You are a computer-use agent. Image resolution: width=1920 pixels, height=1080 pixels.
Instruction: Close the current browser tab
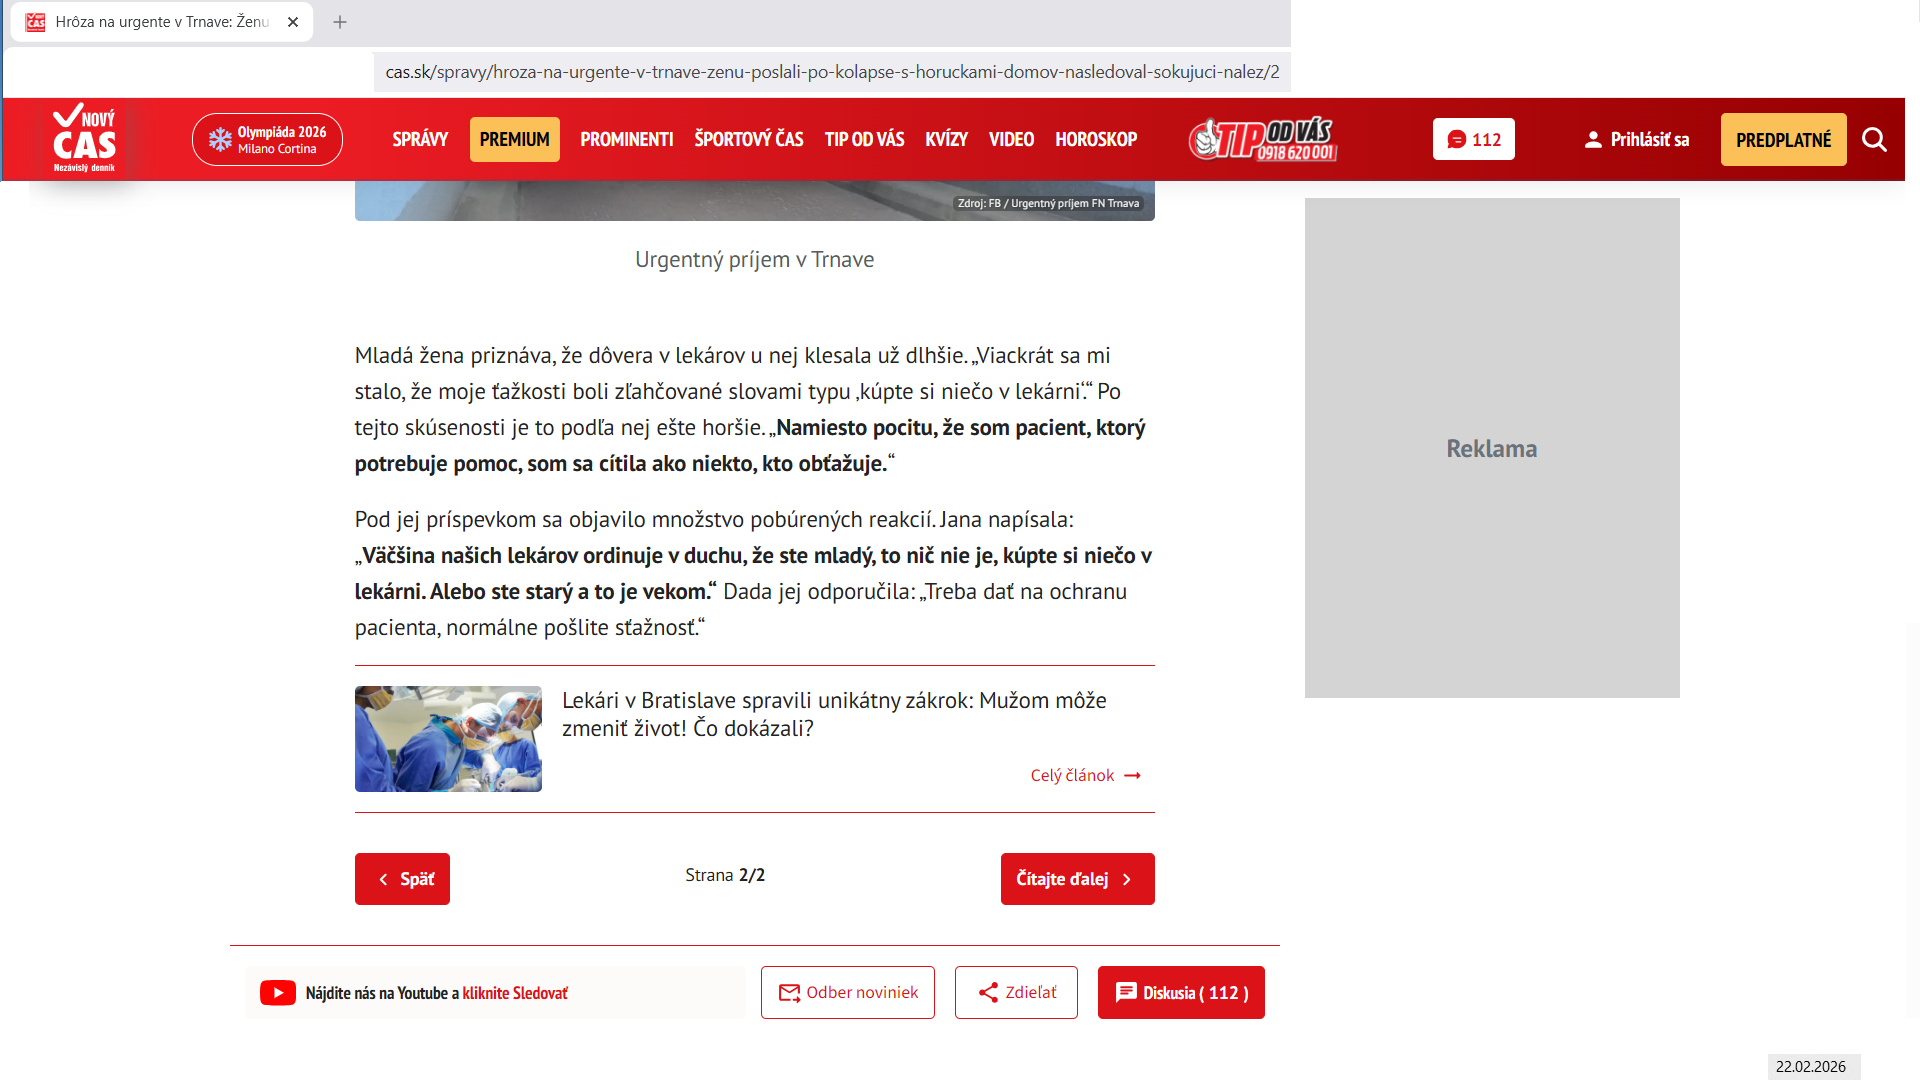[x=293, y=22]
